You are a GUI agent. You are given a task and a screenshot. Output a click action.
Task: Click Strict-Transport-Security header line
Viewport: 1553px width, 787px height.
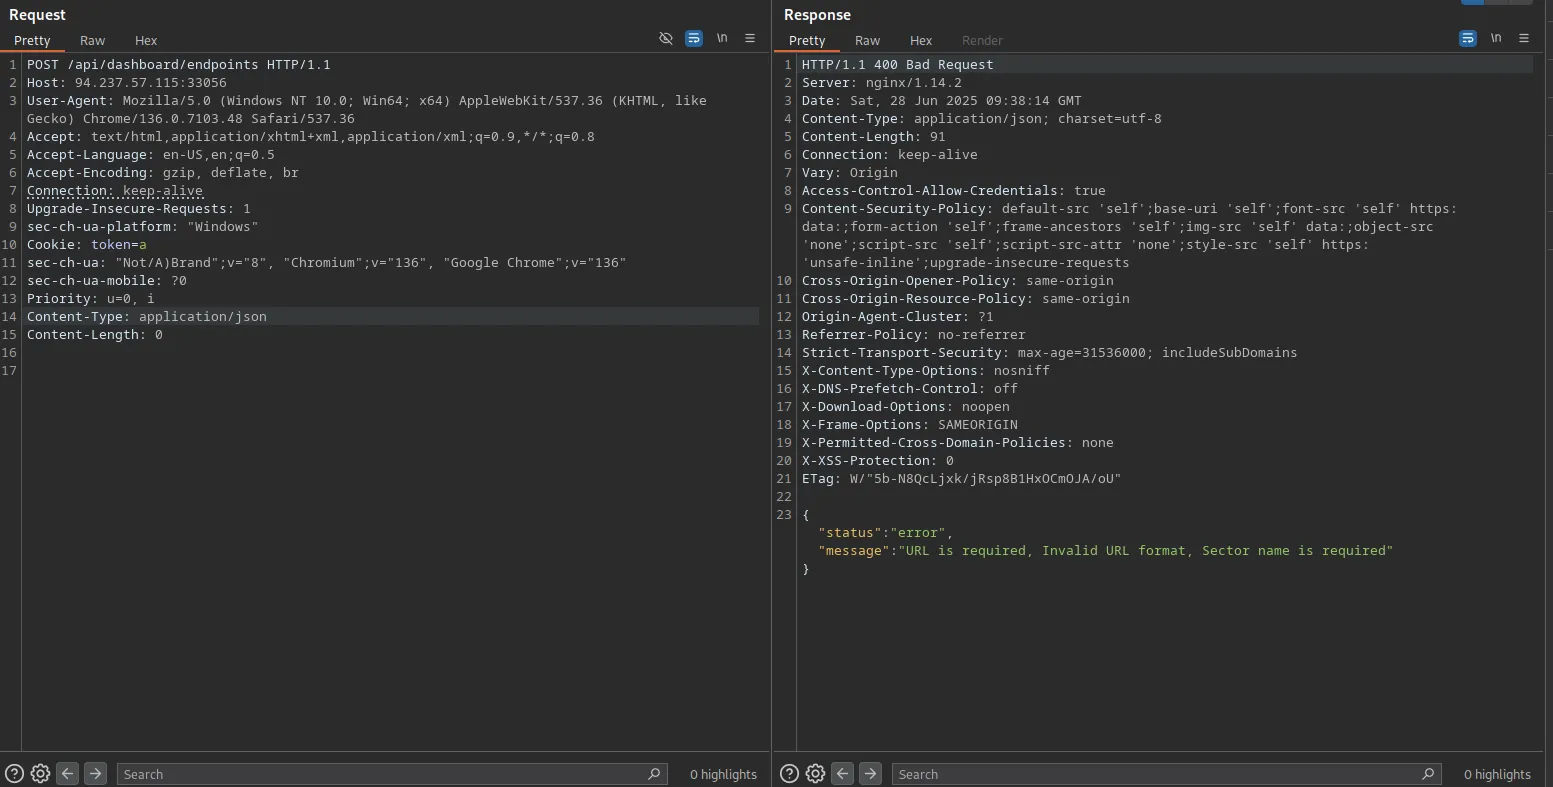point(1050,352)
